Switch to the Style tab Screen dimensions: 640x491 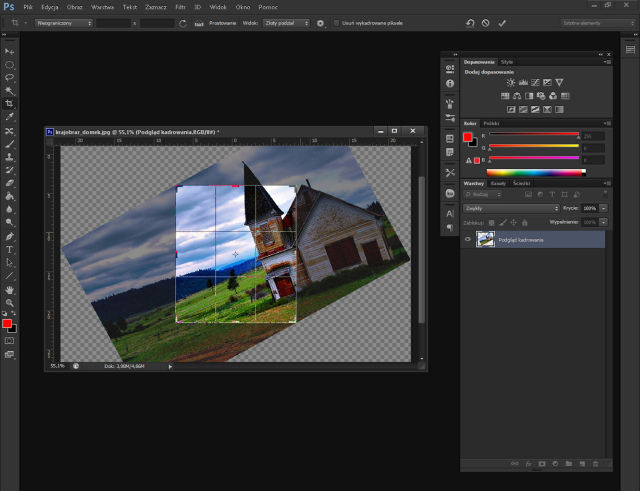click(x=507, y=62)
